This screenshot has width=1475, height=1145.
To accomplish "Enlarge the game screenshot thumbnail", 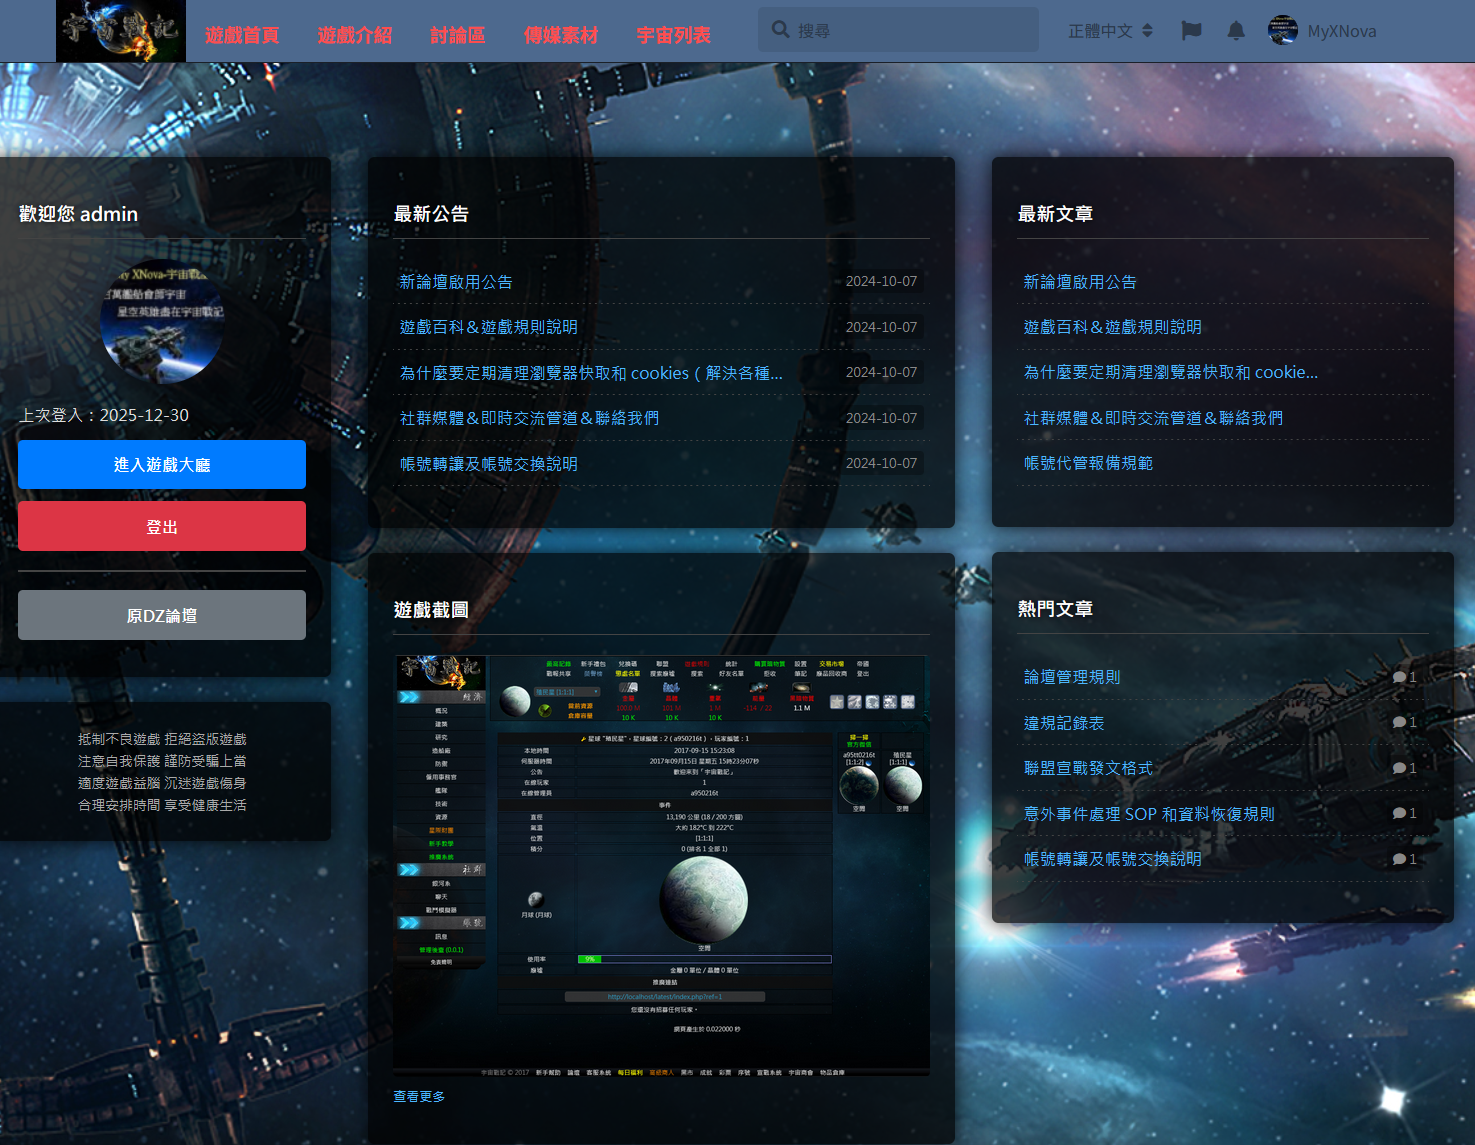I will click(x=660, y=865).
